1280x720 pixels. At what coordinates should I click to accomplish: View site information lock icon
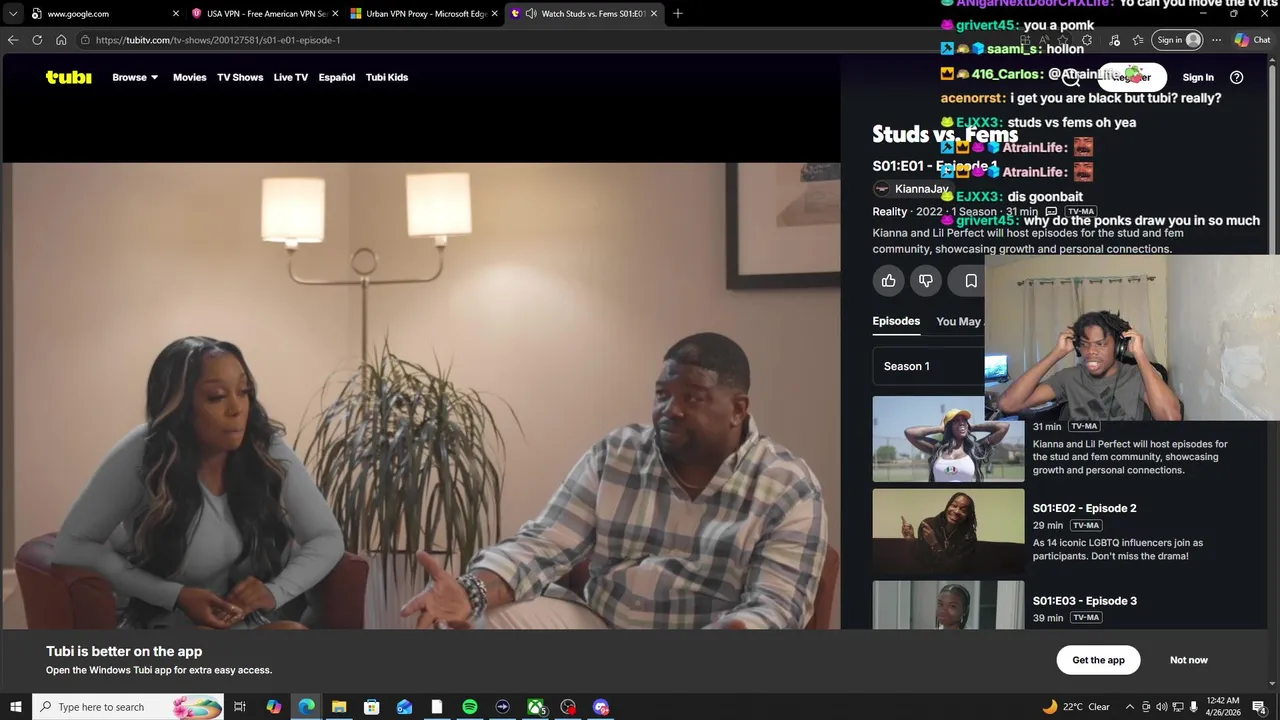(x=86, y=40)
